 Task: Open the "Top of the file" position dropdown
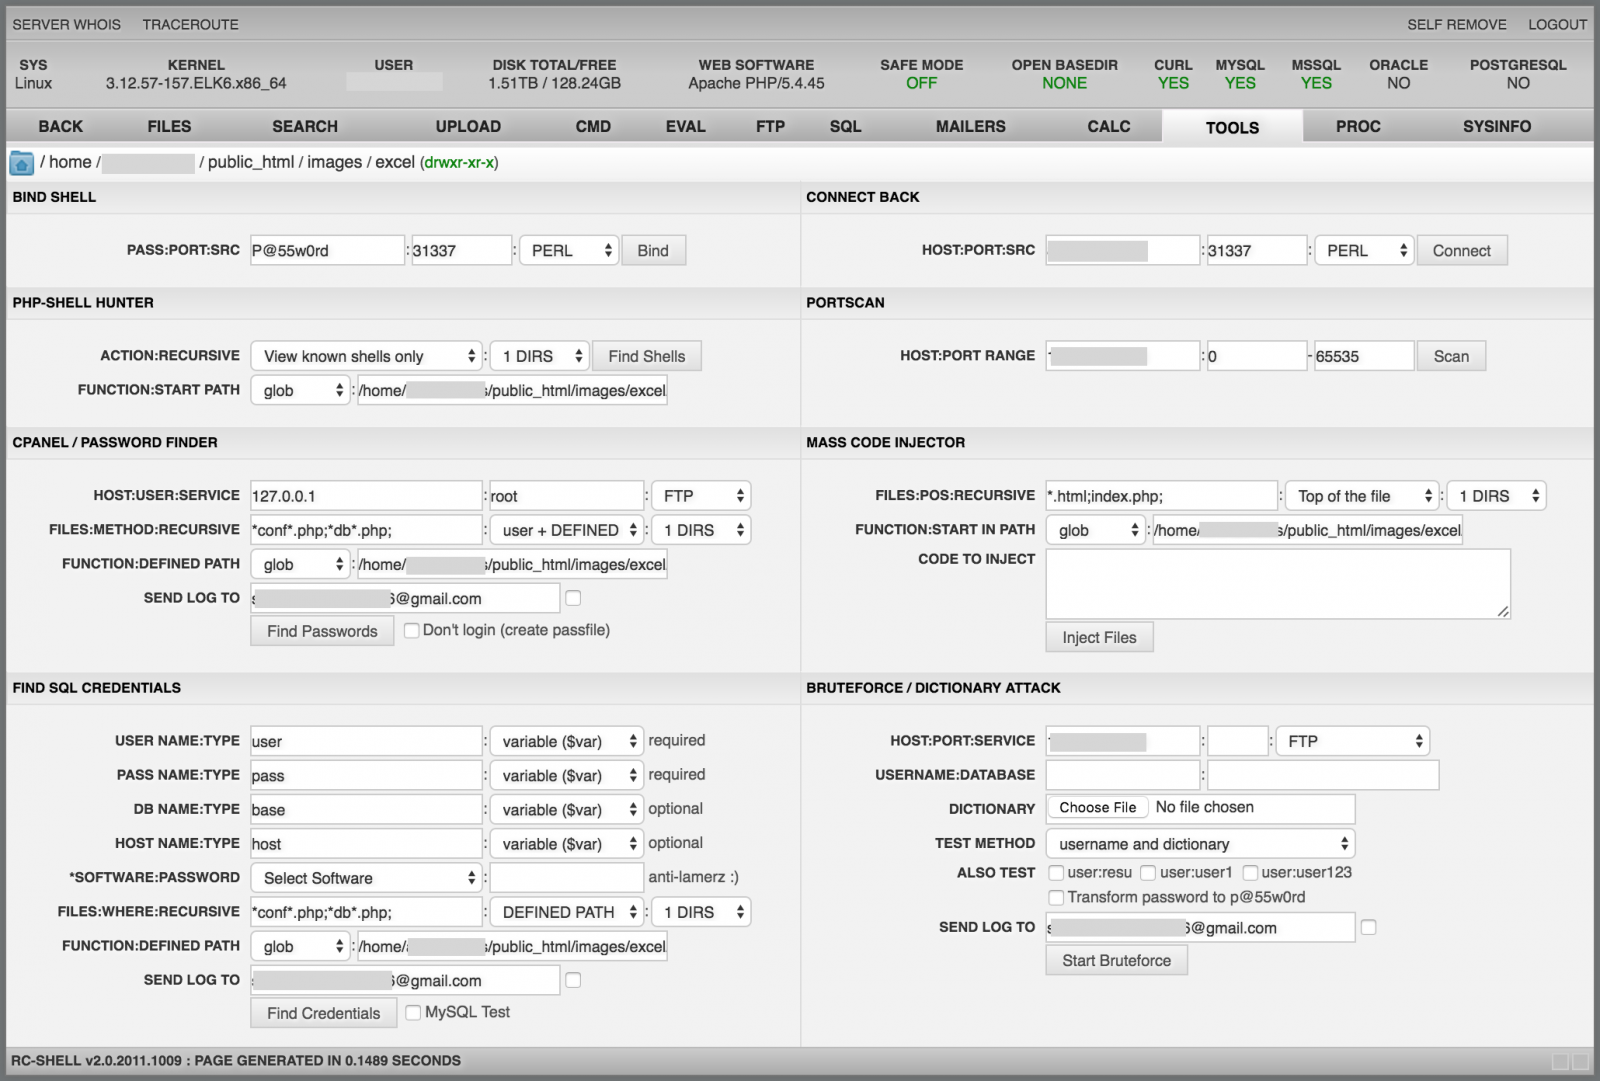pos(1362,496)
